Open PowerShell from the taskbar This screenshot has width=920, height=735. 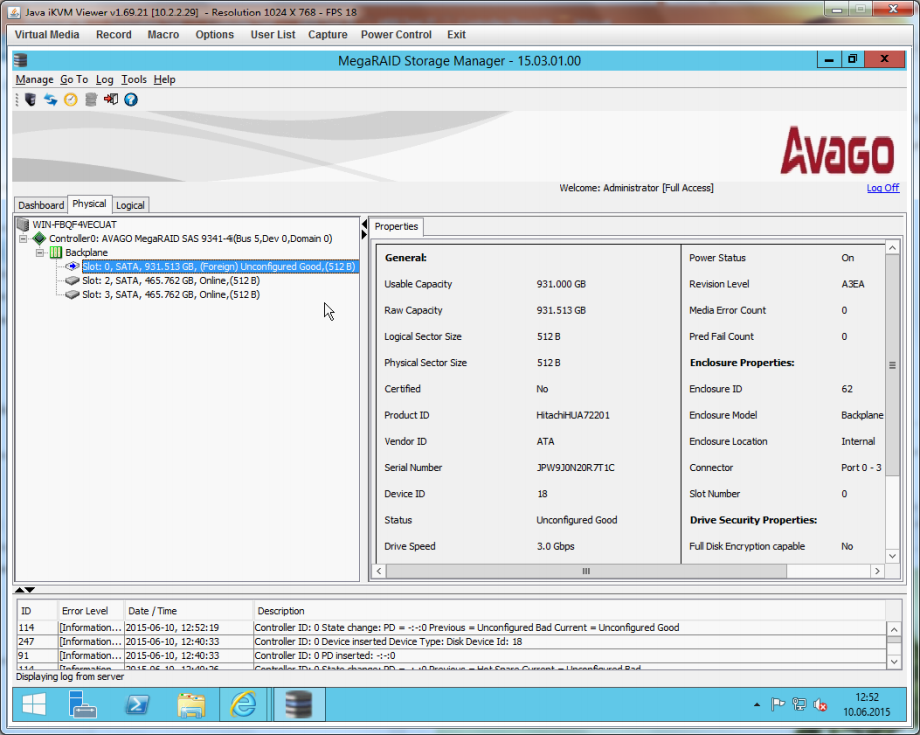coord(138,705)
